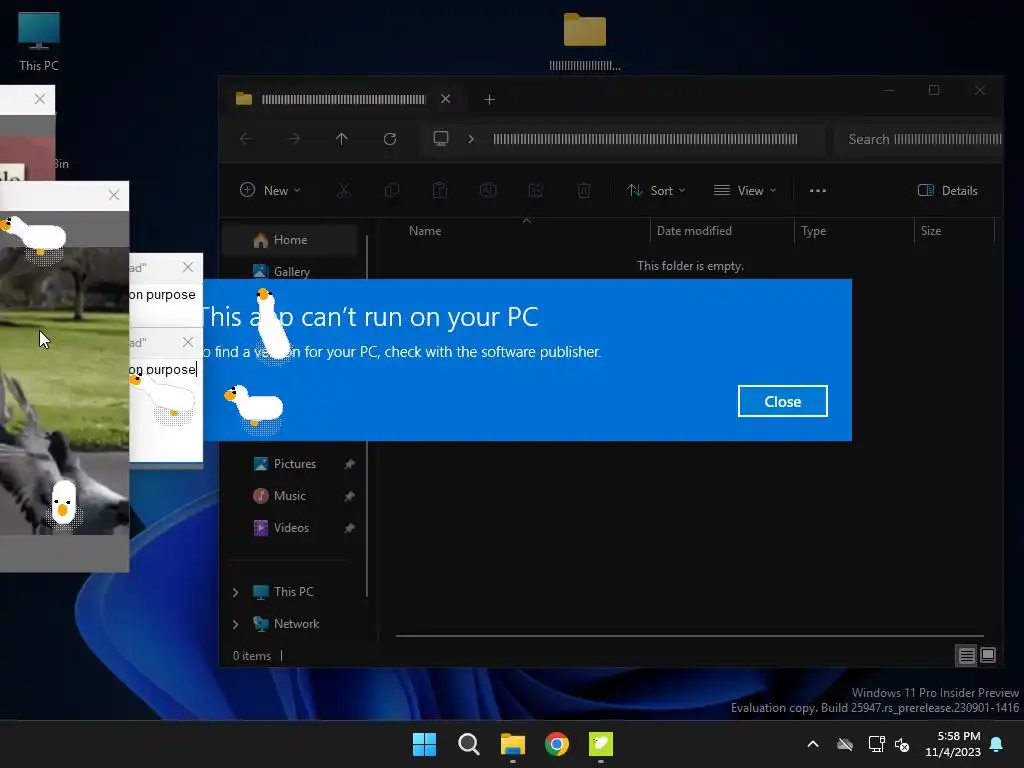This screenshot has height=768, width=1024.
Task: Expand the address bar breadcrumb chevron
Action: 471,139
